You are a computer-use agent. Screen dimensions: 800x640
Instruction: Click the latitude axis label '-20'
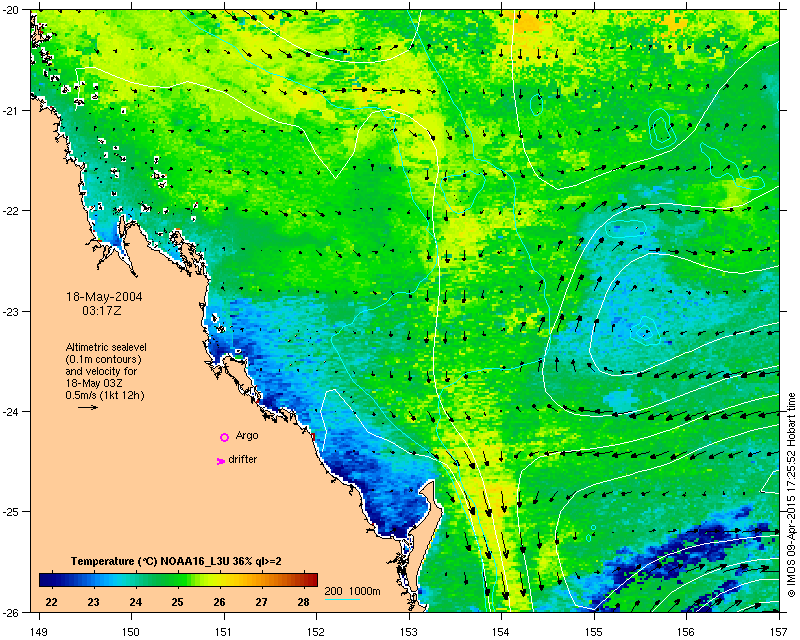click(x=10, y=10)
